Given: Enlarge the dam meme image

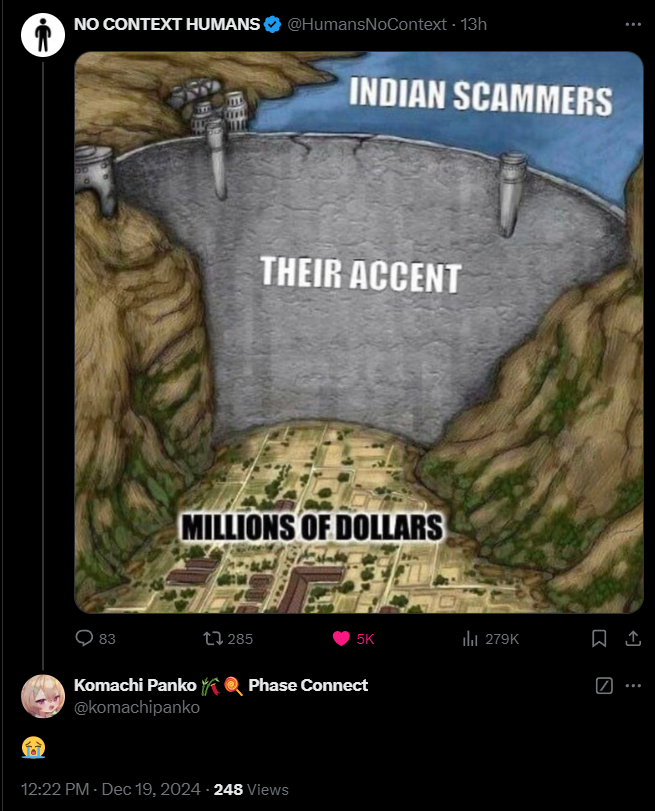Looking at the screenshot, I should (359, 332).
